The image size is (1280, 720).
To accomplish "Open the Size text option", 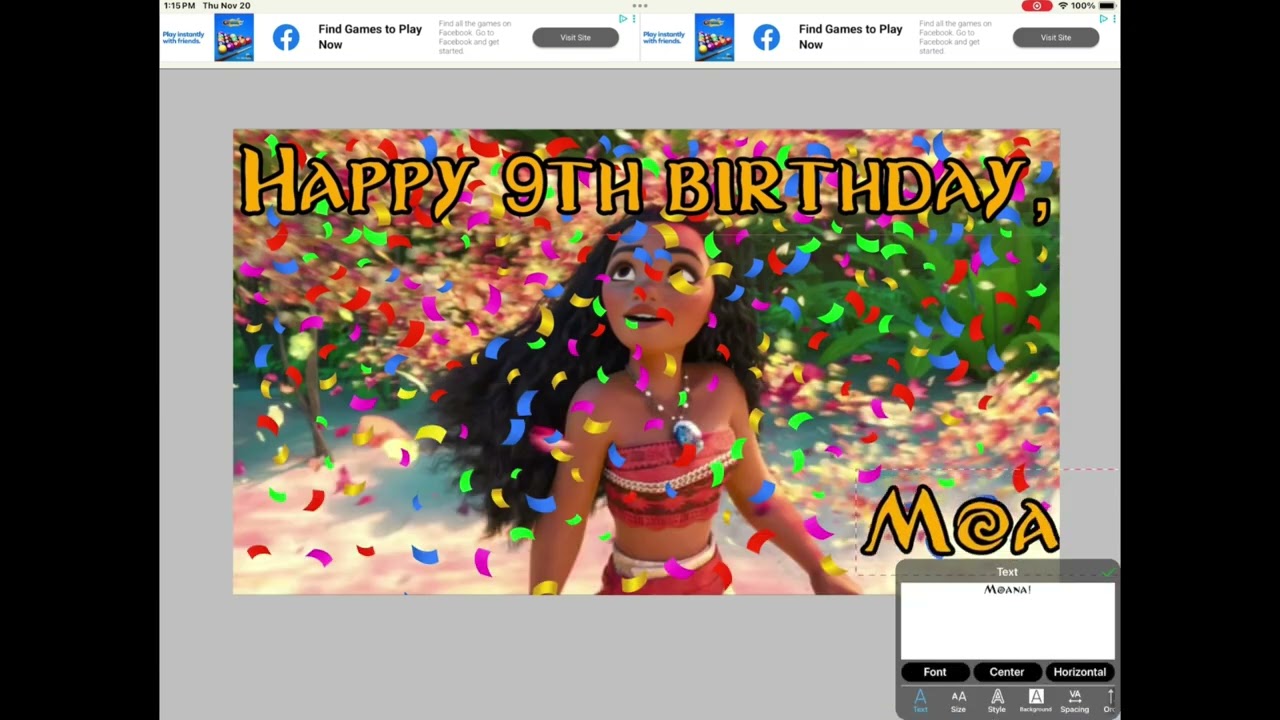I will 958,701.
